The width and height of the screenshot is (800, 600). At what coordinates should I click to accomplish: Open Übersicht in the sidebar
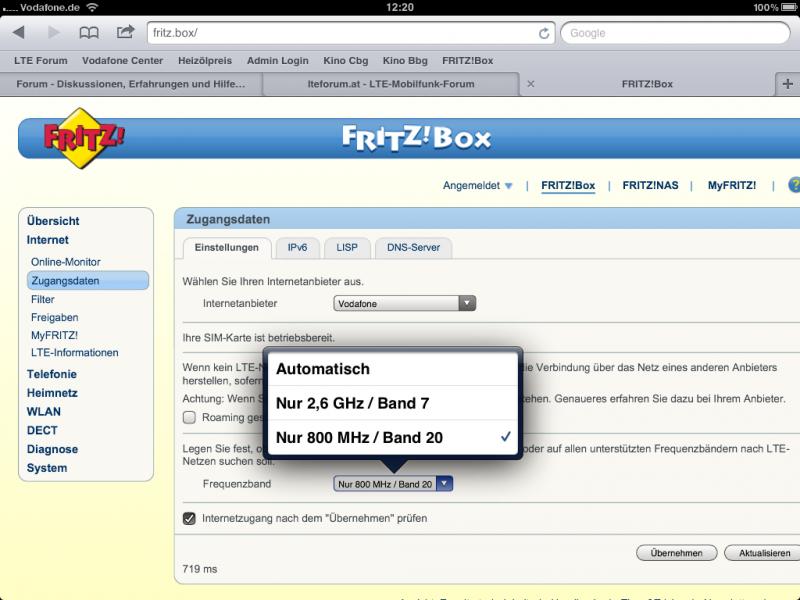point(53,221)
